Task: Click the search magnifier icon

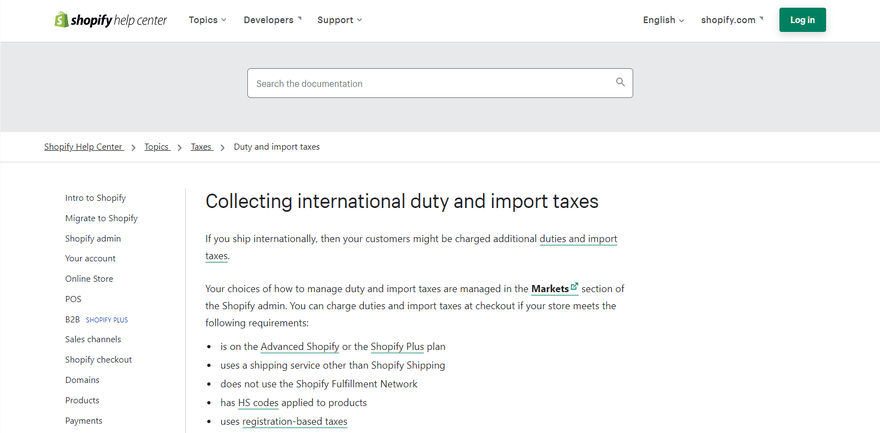Action: (x=620, y=82)
